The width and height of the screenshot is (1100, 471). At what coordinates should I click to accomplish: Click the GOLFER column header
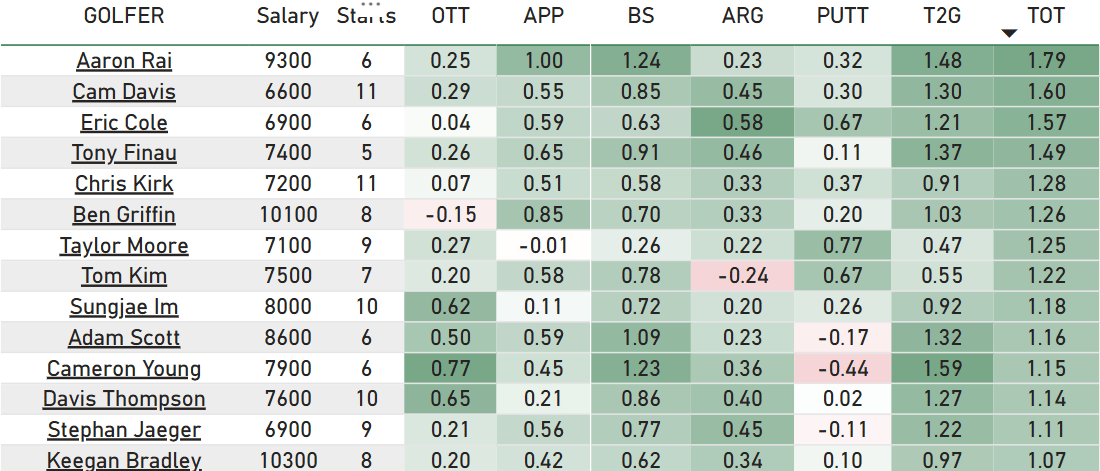[124, 15]
